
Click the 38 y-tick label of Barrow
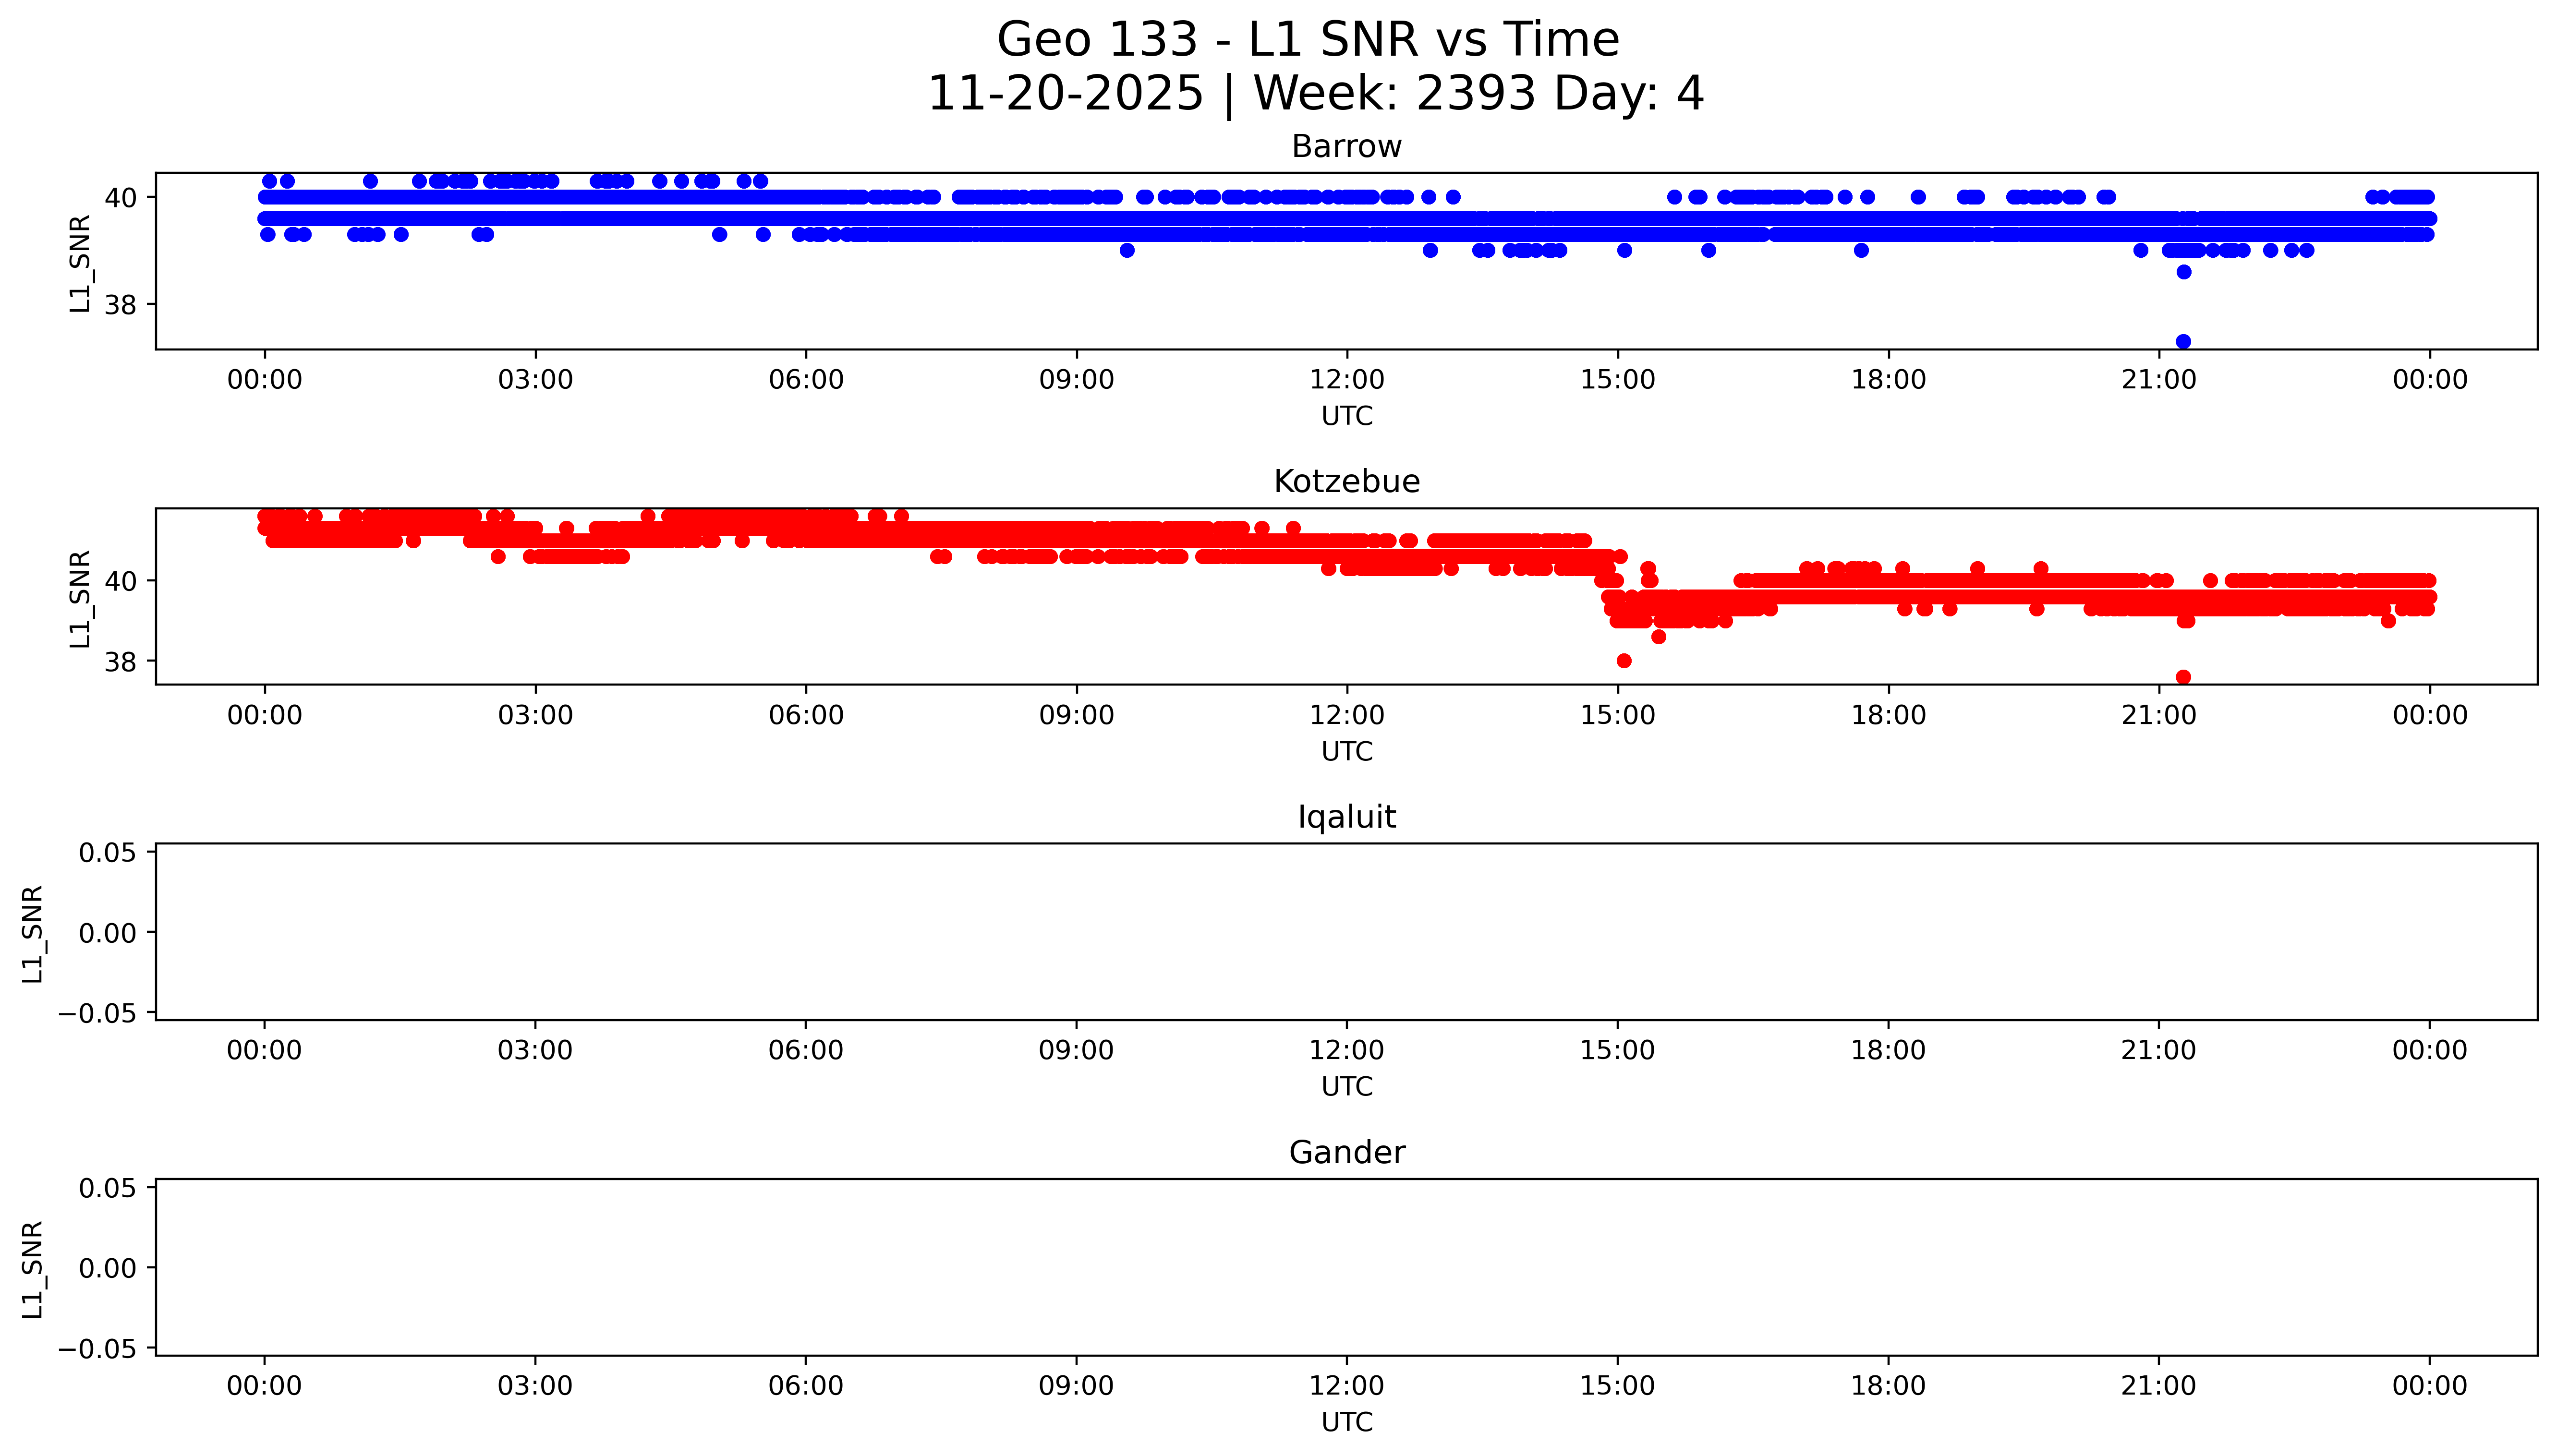click(x=120, y=305)
